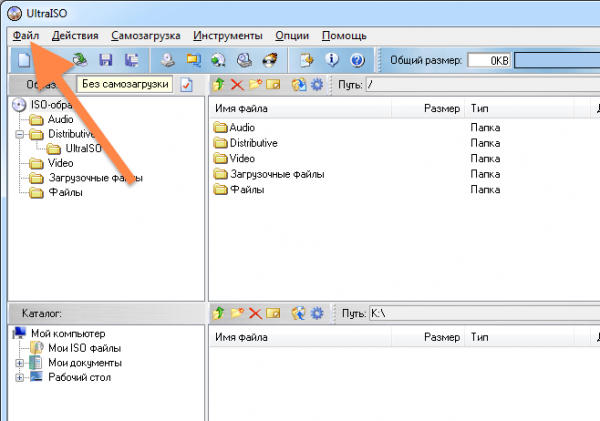This screenshot has width=600, height=421.
Task: Click the blue Info toolbar icon
Action: point(332,60)
